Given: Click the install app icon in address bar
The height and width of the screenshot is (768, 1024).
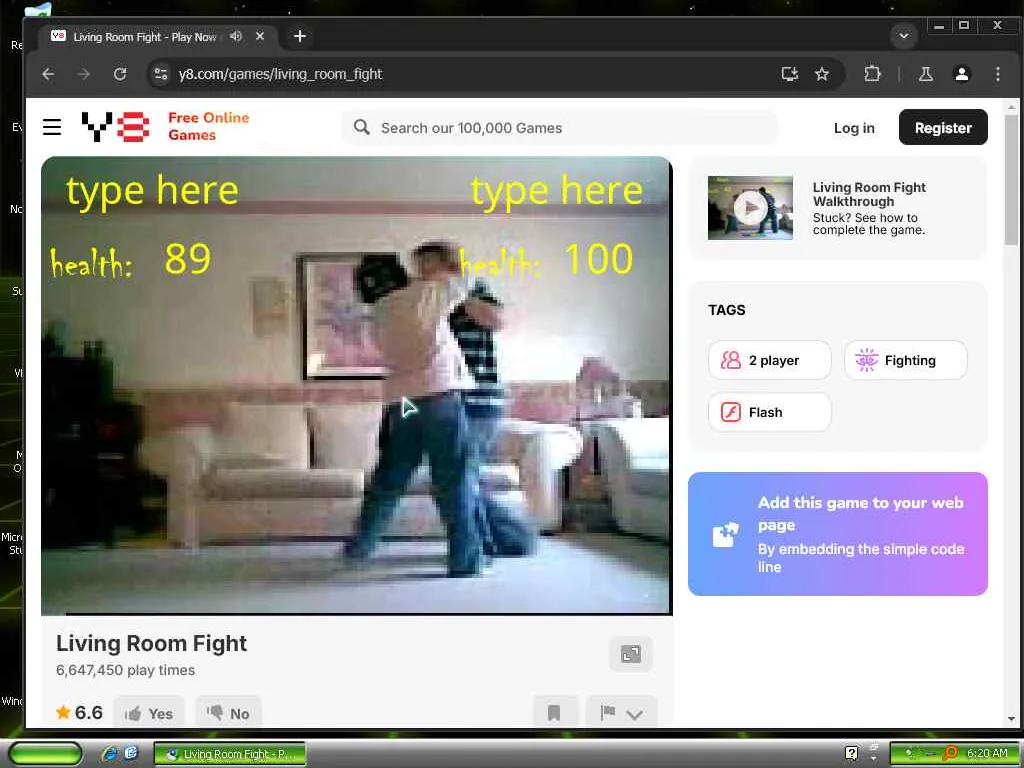Looking at the screenshot, I should coord(790,74).
